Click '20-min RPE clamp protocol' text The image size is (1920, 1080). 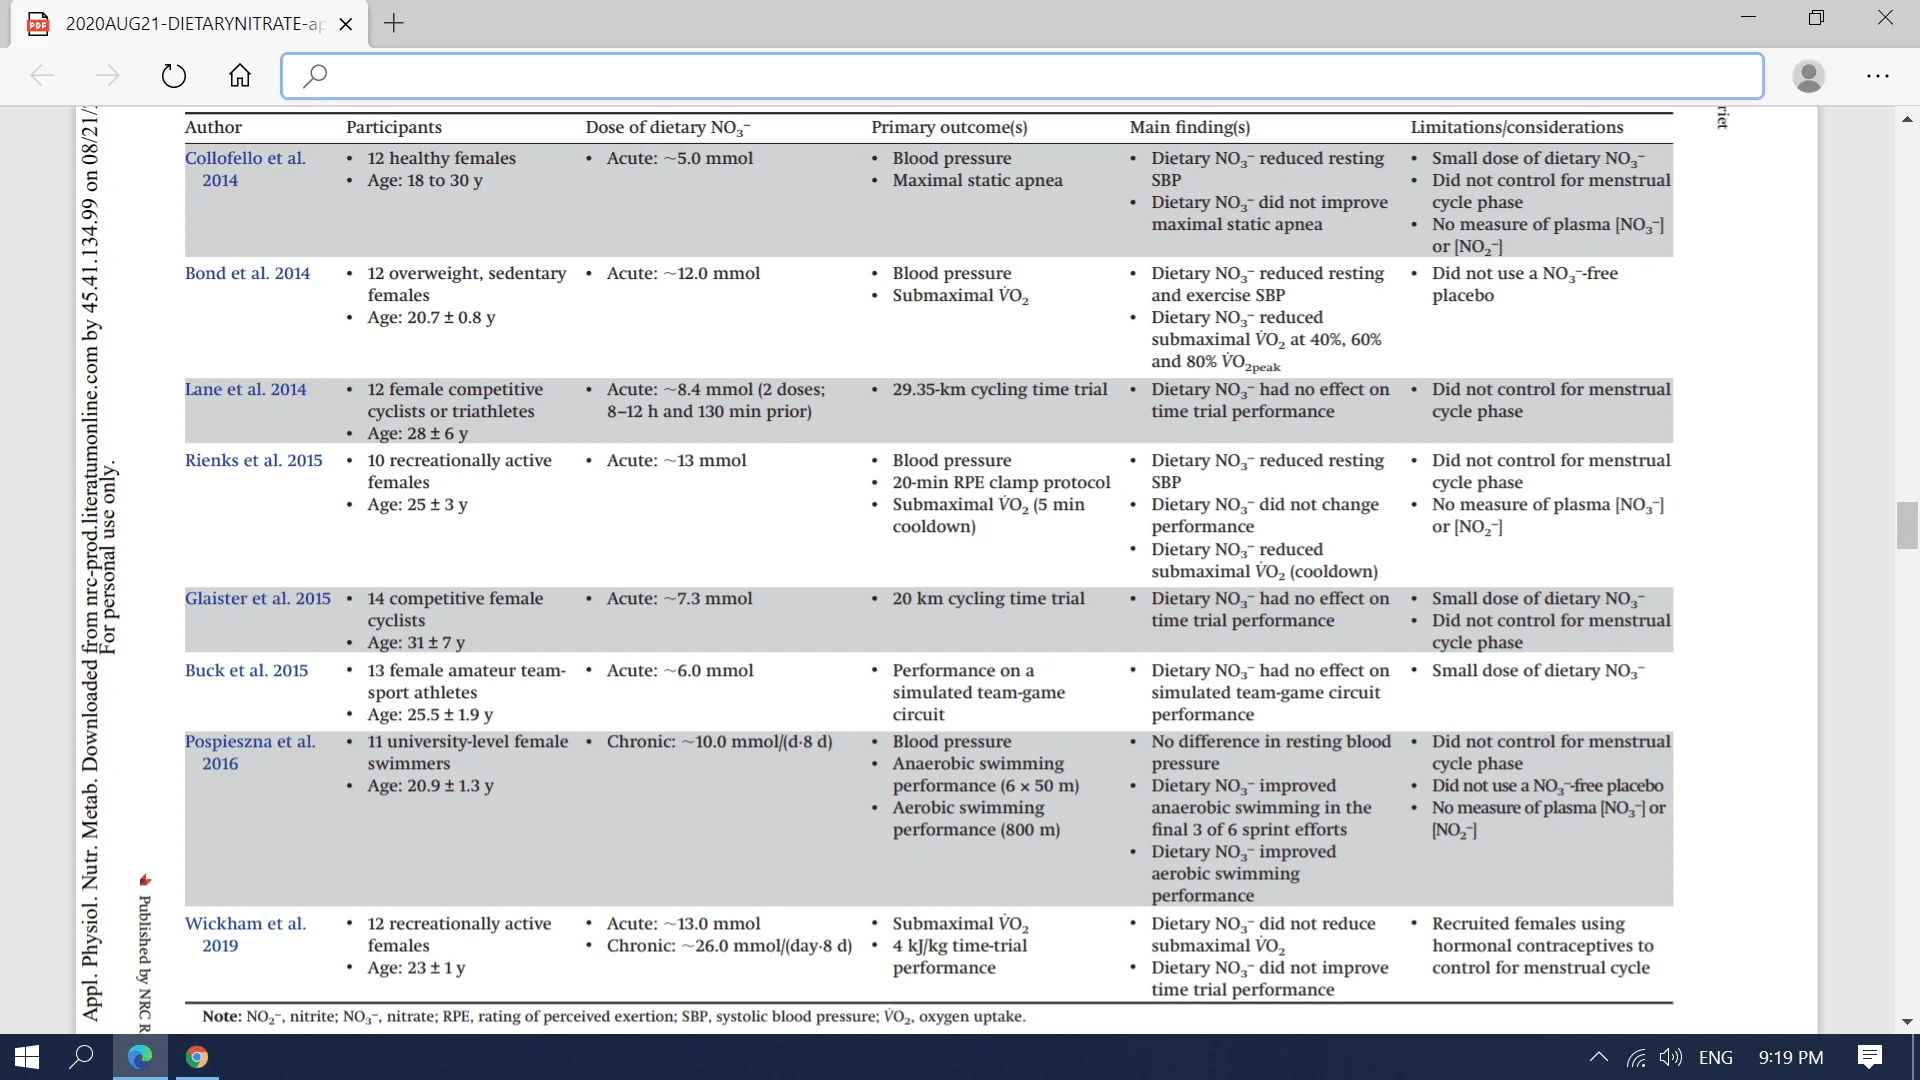(x=1001, y=482)
